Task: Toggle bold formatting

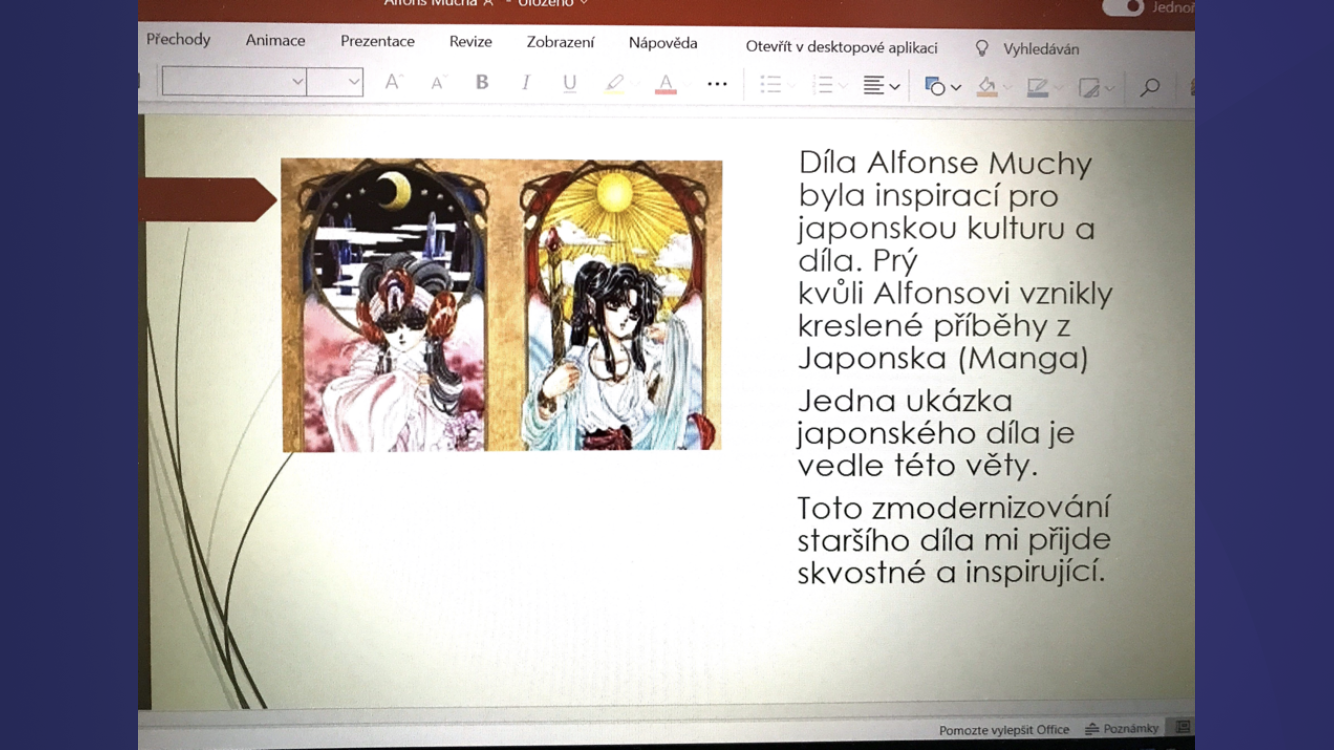Action: (x=482, y=83)
